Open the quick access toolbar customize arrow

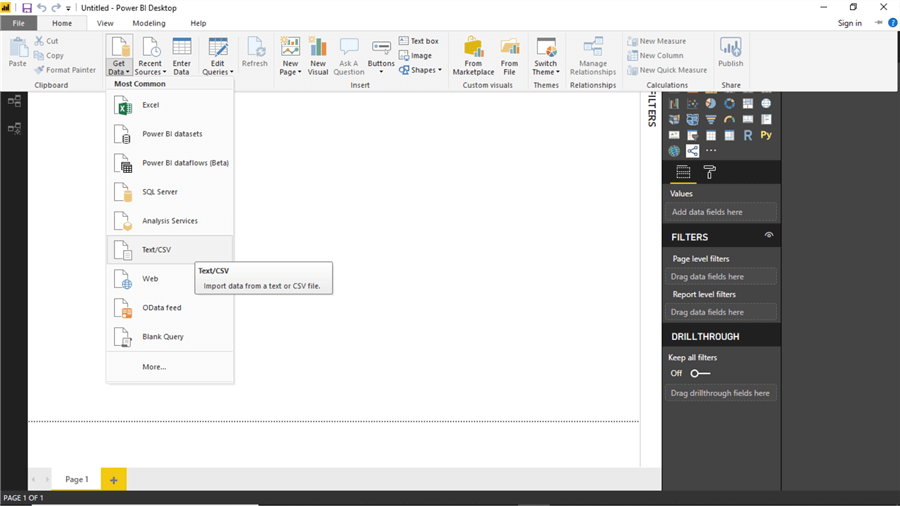68,9
